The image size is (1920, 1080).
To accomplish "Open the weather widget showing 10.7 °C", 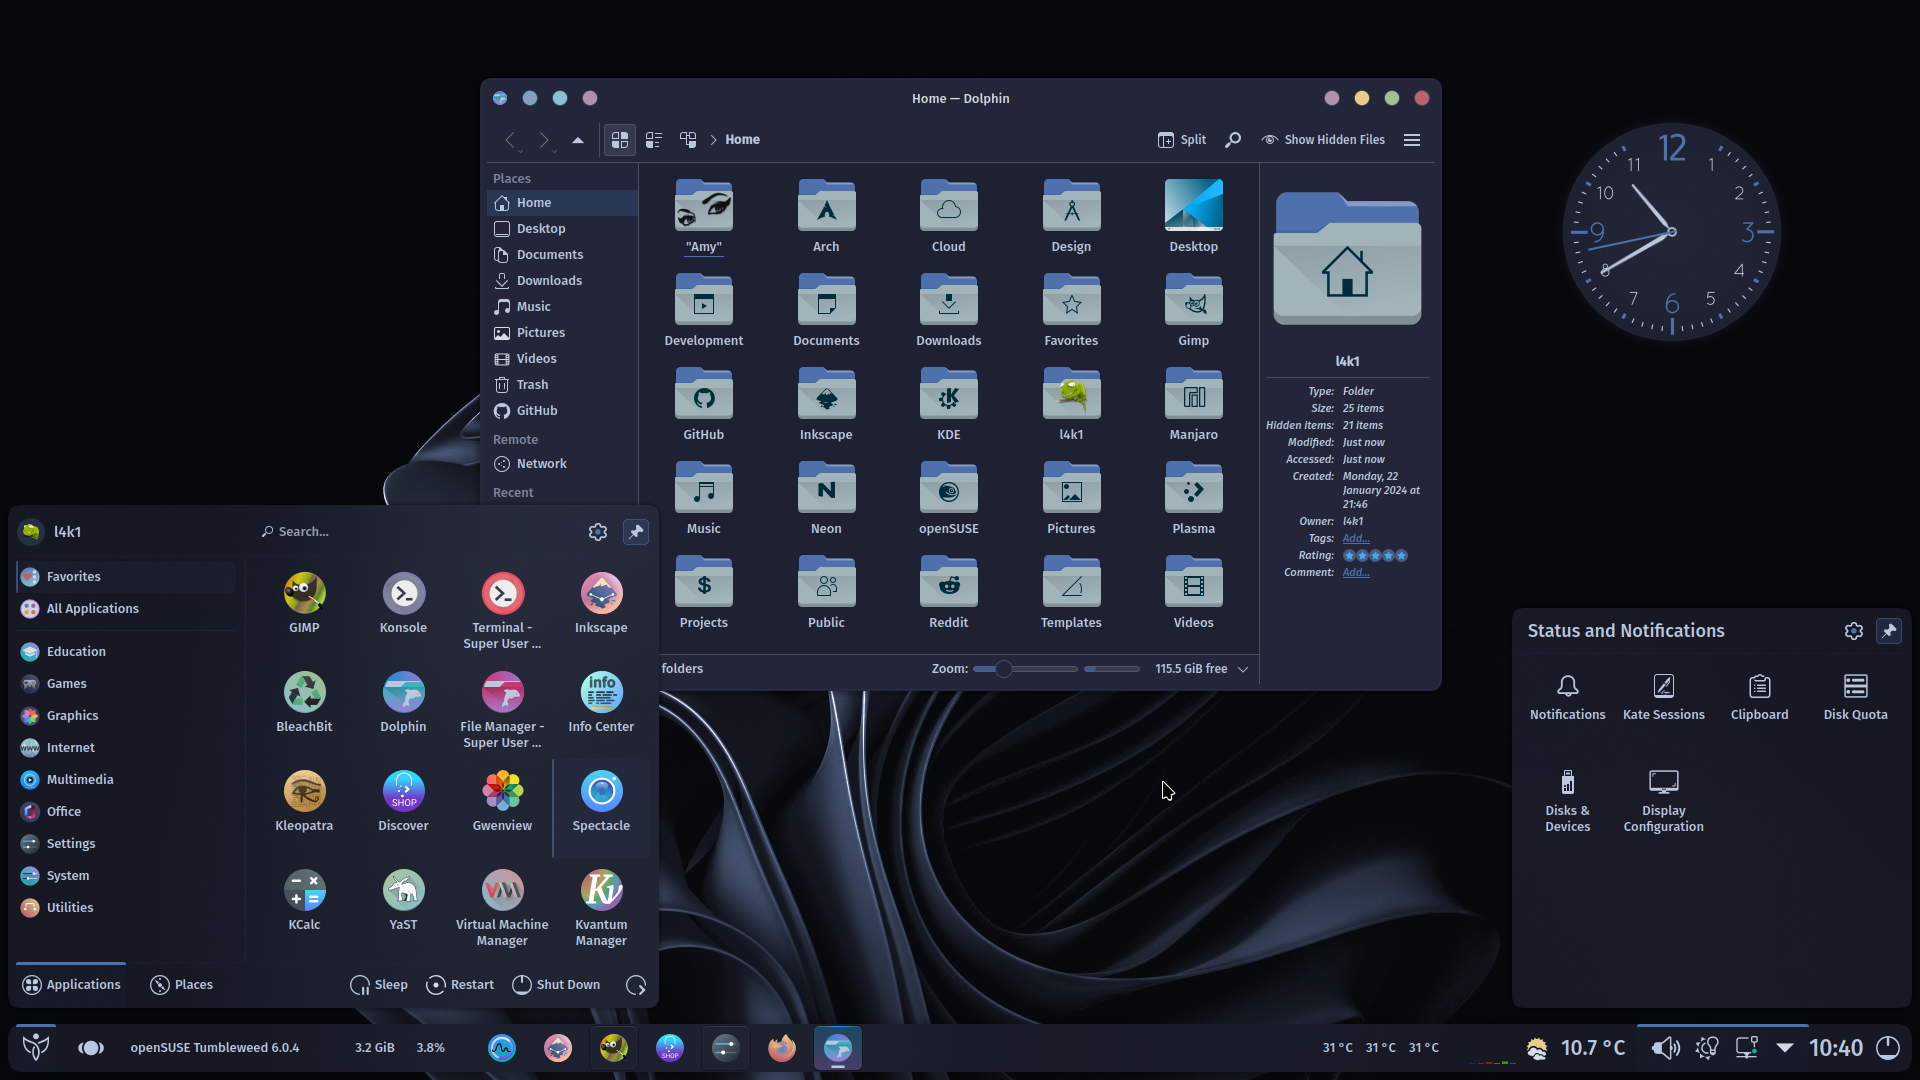I will click(1575, 1048).
